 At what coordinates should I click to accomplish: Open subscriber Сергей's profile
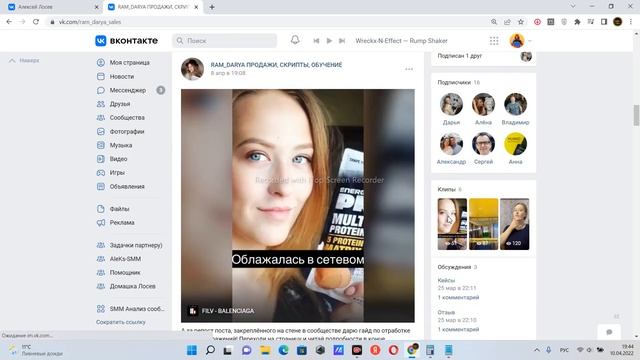tap(483, 144)
